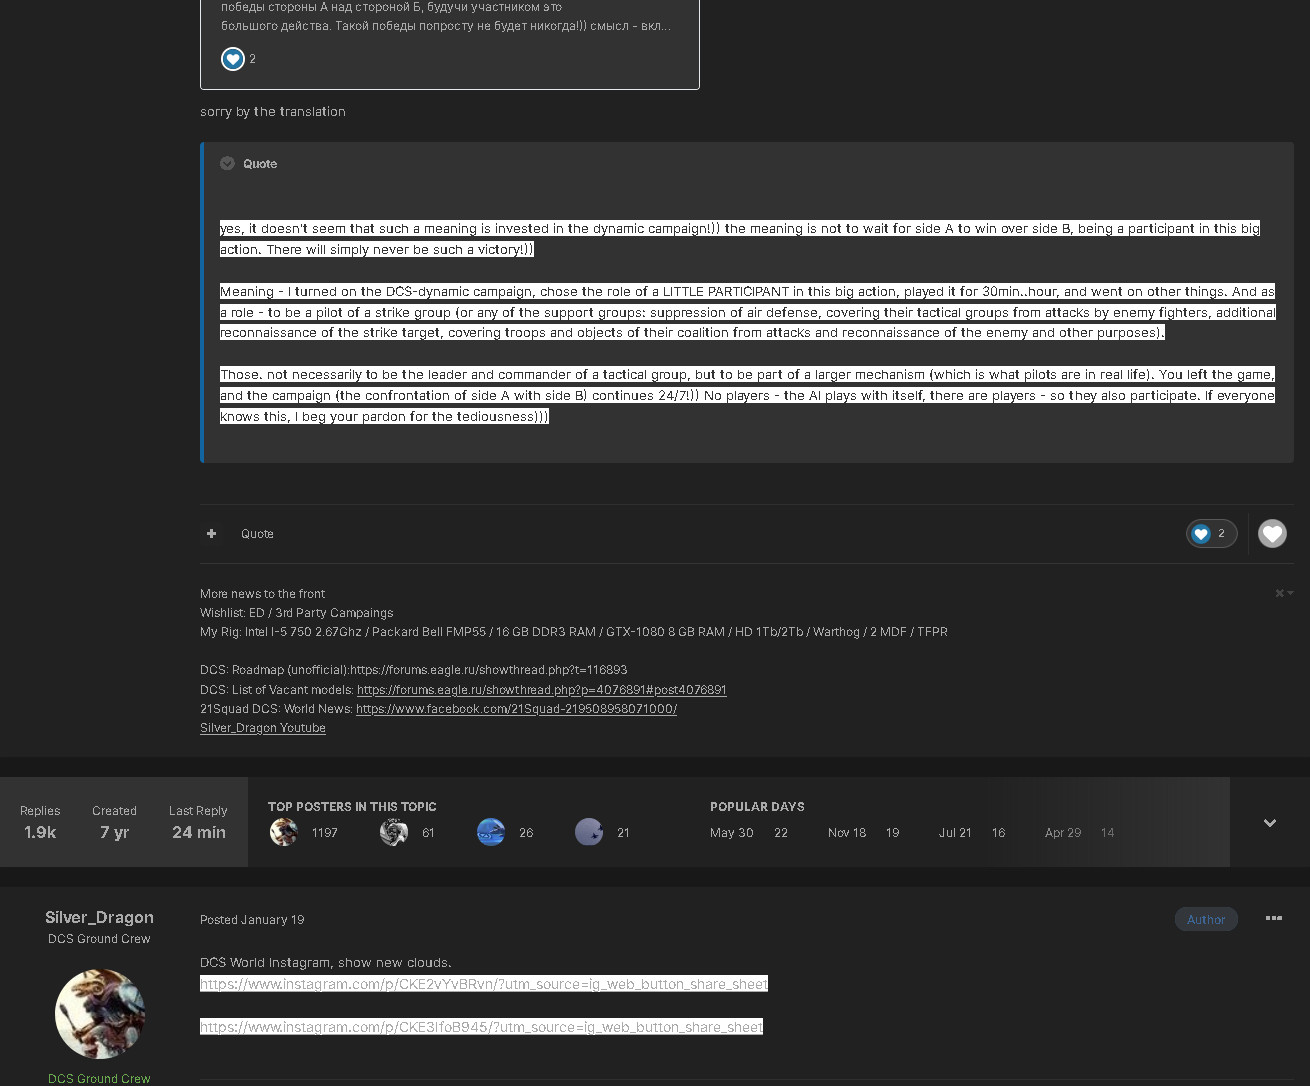This screenshot has height=1086, width=1310.
Task: Click the heart reaction icon in quoted post
Action: pos(233,59)
